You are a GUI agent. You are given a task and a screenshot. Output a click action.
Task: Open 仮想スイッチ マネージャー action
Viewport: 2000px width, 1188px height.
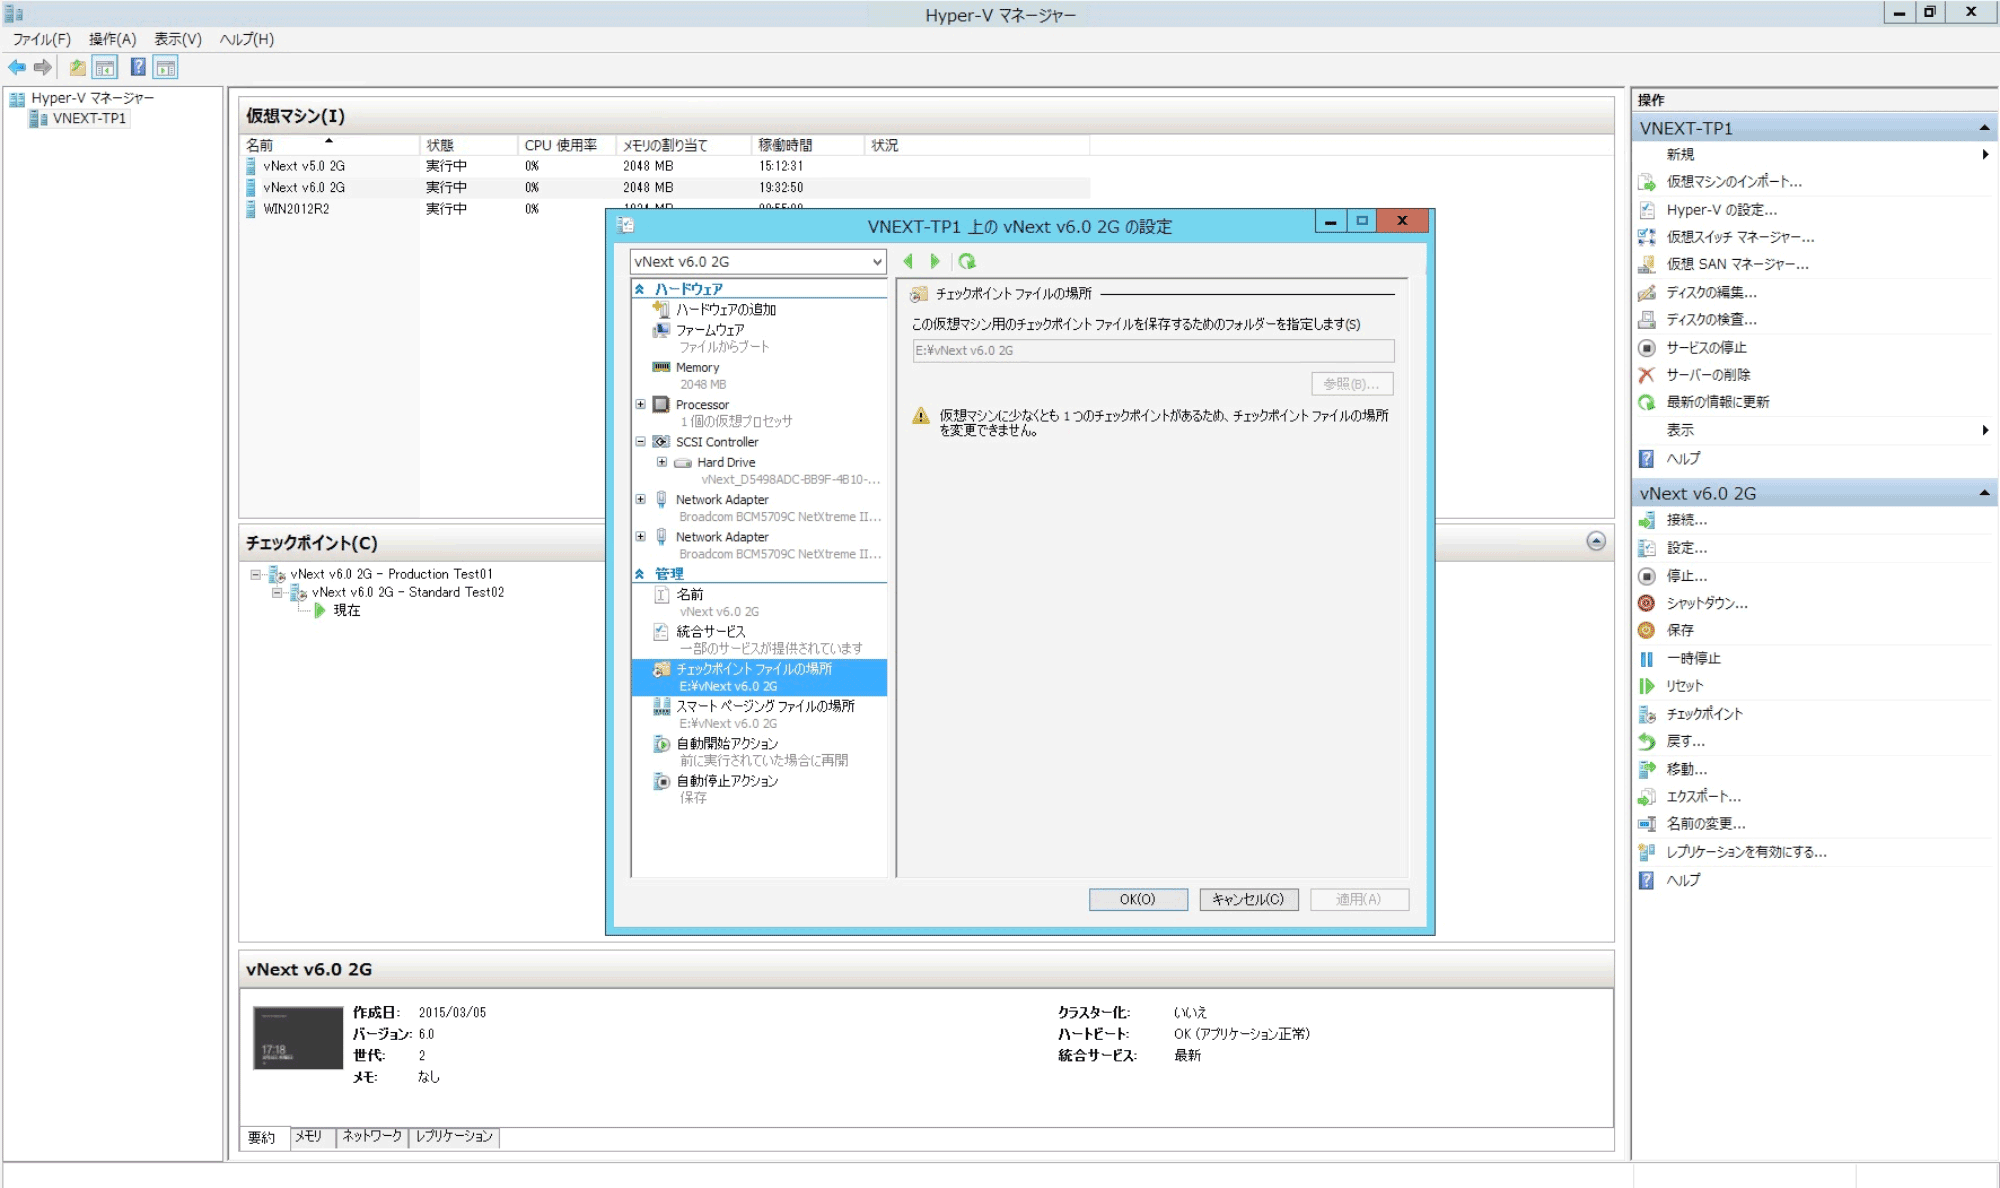(x=1739, y=237)
